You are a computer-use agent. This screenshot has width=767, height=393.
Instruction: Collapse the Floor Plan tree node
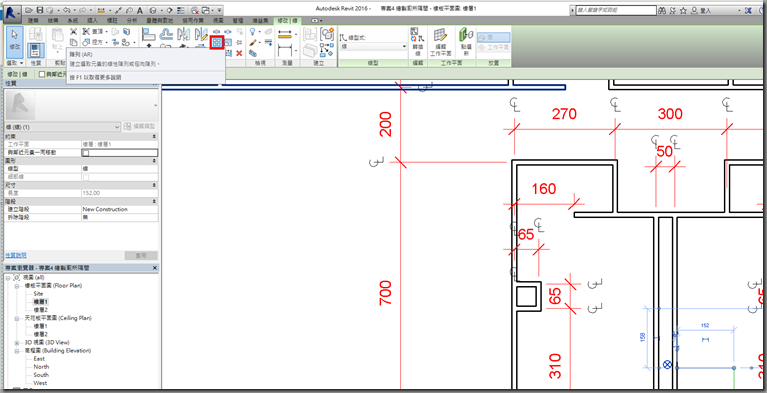pos(16,285)
